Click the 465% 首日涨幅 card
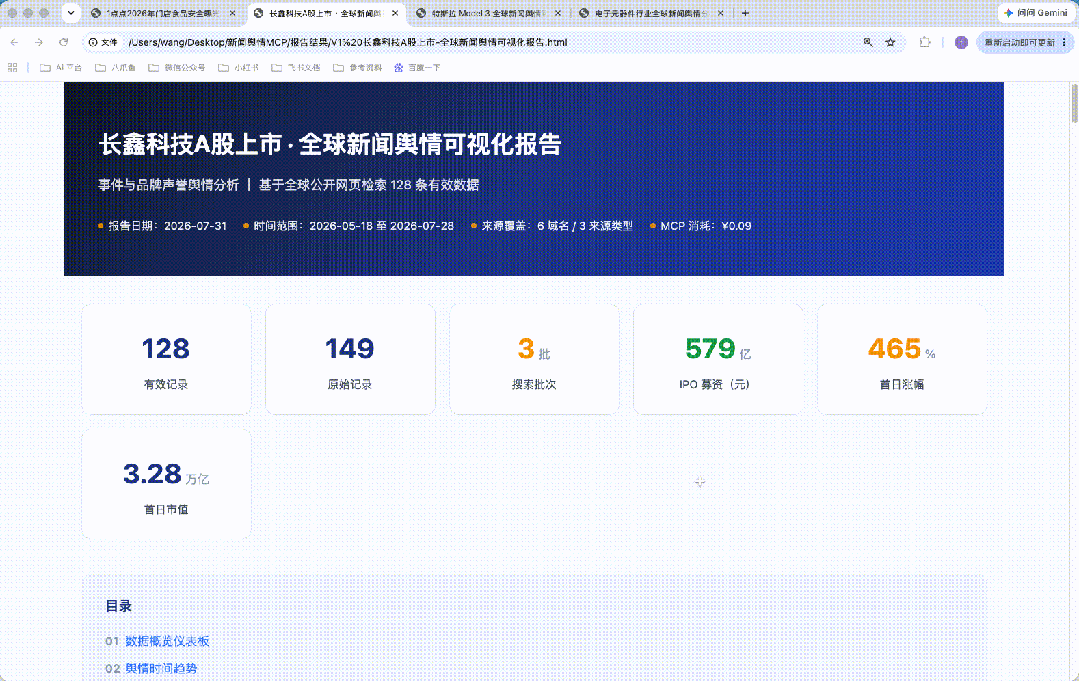 pos(901,360)
